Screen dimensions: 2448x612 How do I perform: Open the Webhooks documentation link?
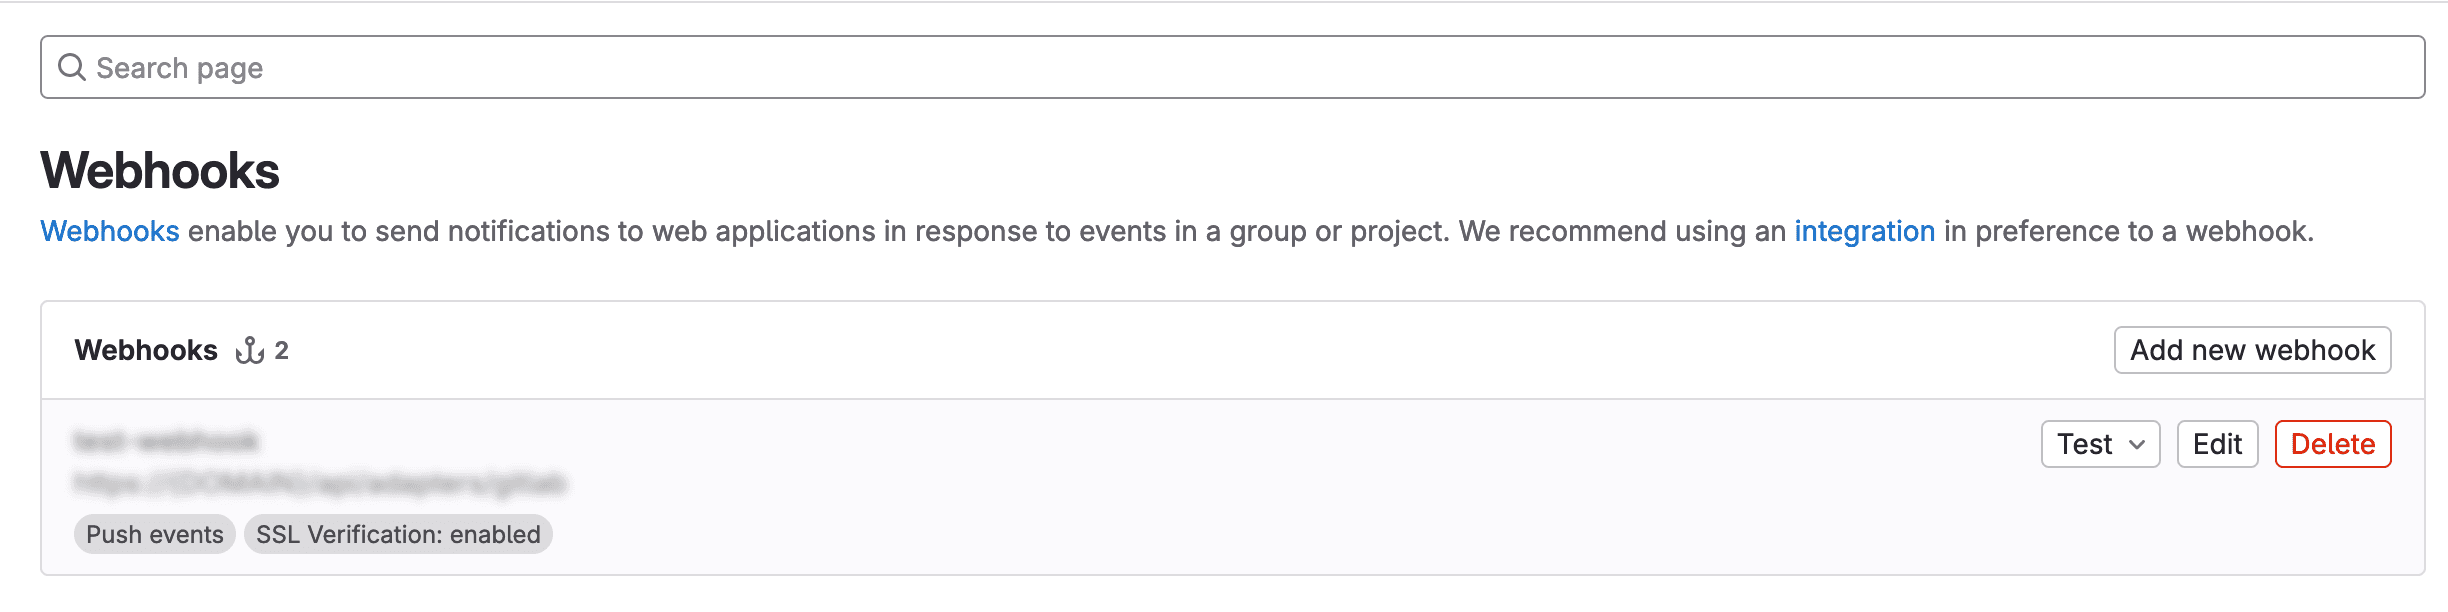[109, 230]
